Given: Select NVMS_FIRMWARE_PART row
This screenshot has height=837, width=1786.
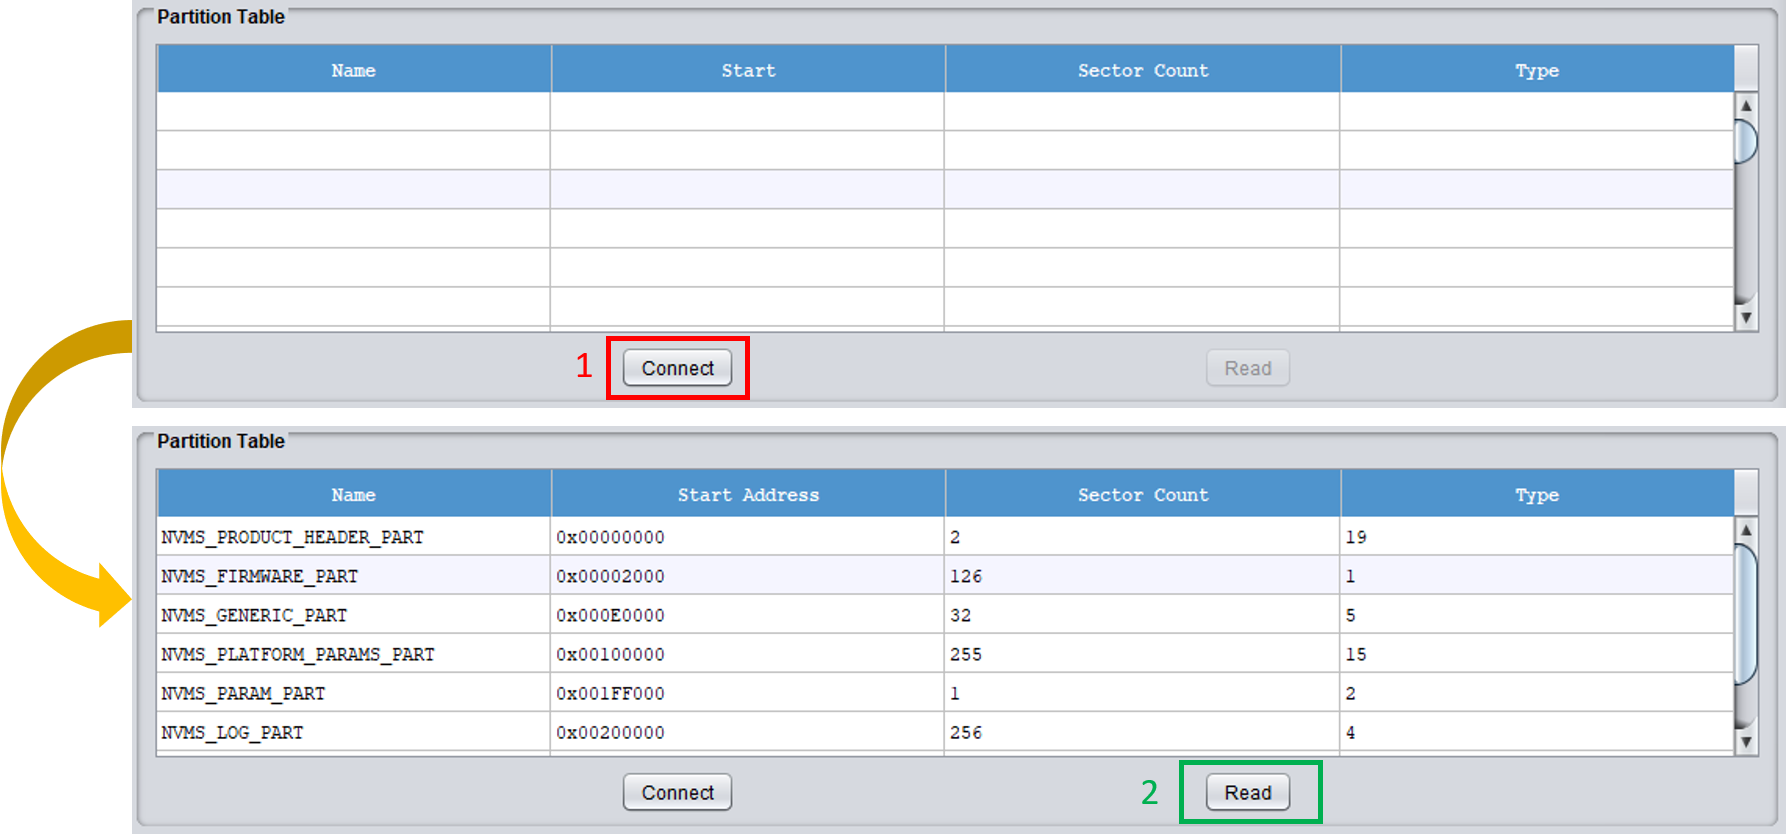Looking at the screenshot, I should [x=945, y=576].
